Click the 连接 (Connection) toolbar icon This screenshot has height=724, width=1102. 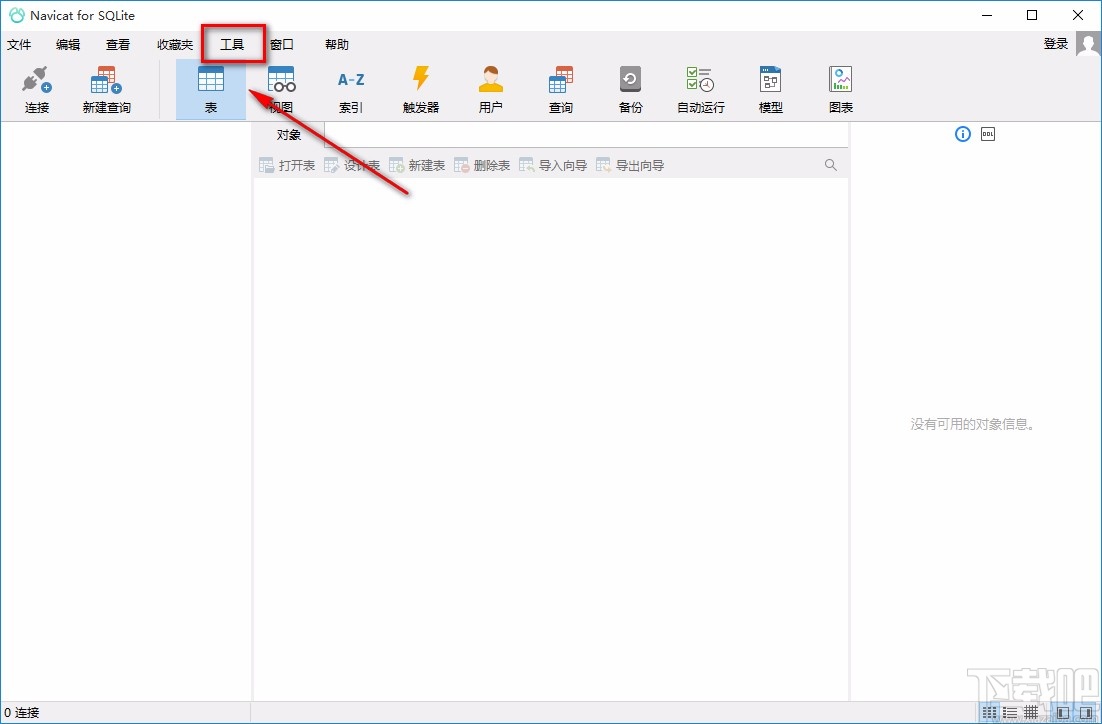coord(37,90)
